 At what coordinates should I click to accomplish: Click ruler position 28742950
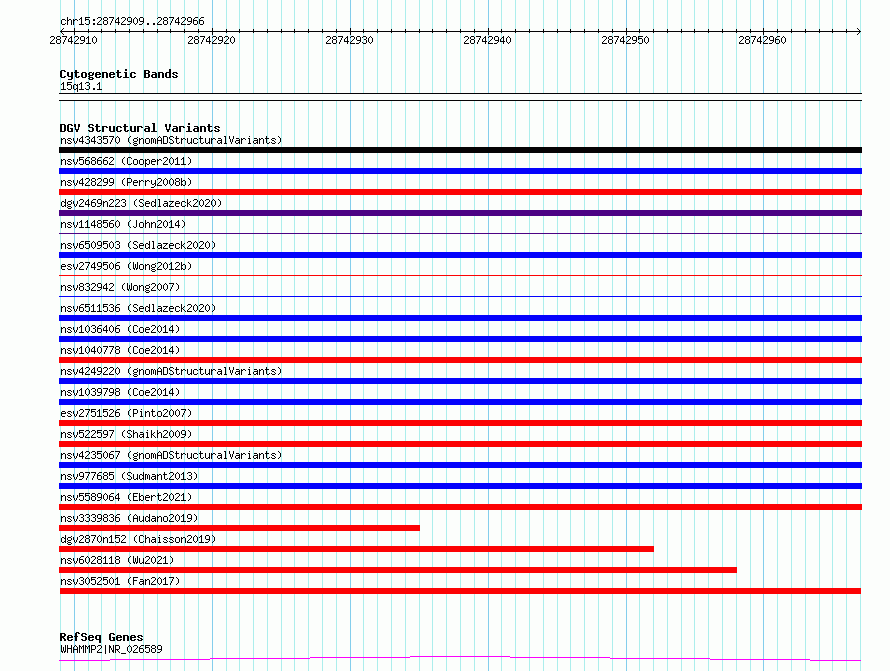coord(625,40)
